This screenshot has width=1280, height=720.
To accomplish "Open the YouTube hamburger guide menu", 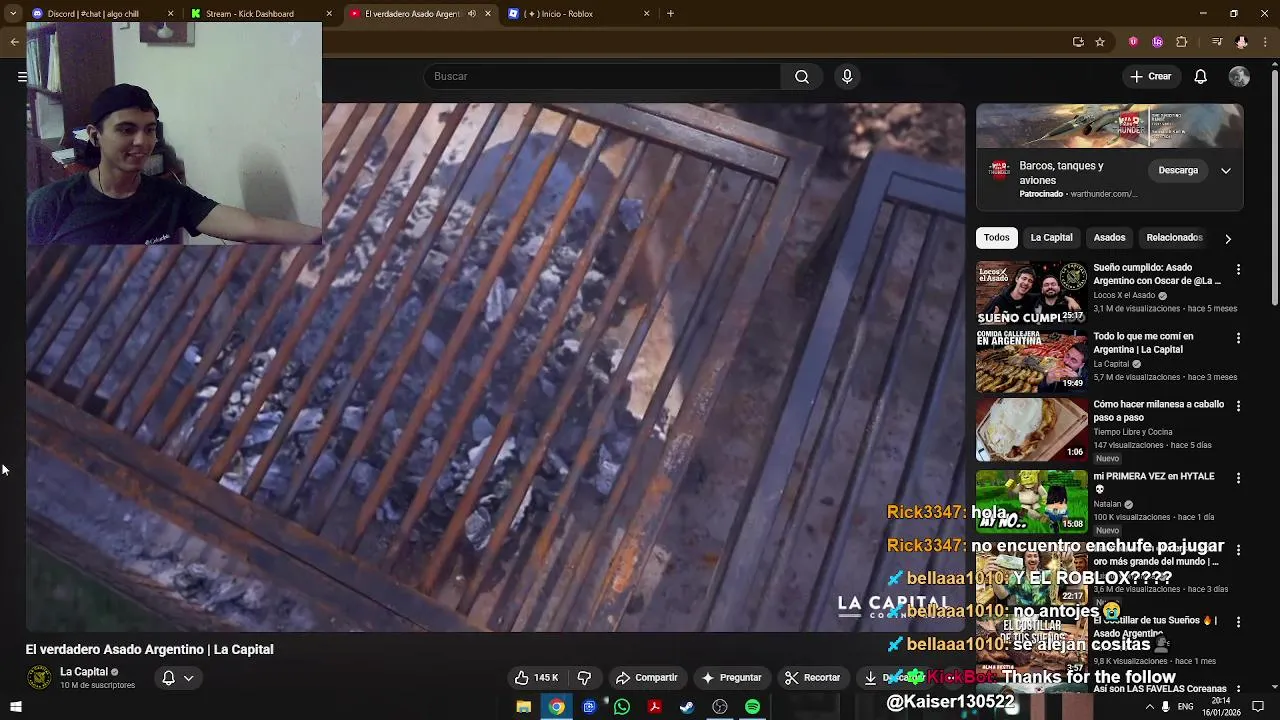I will (22, 77).
